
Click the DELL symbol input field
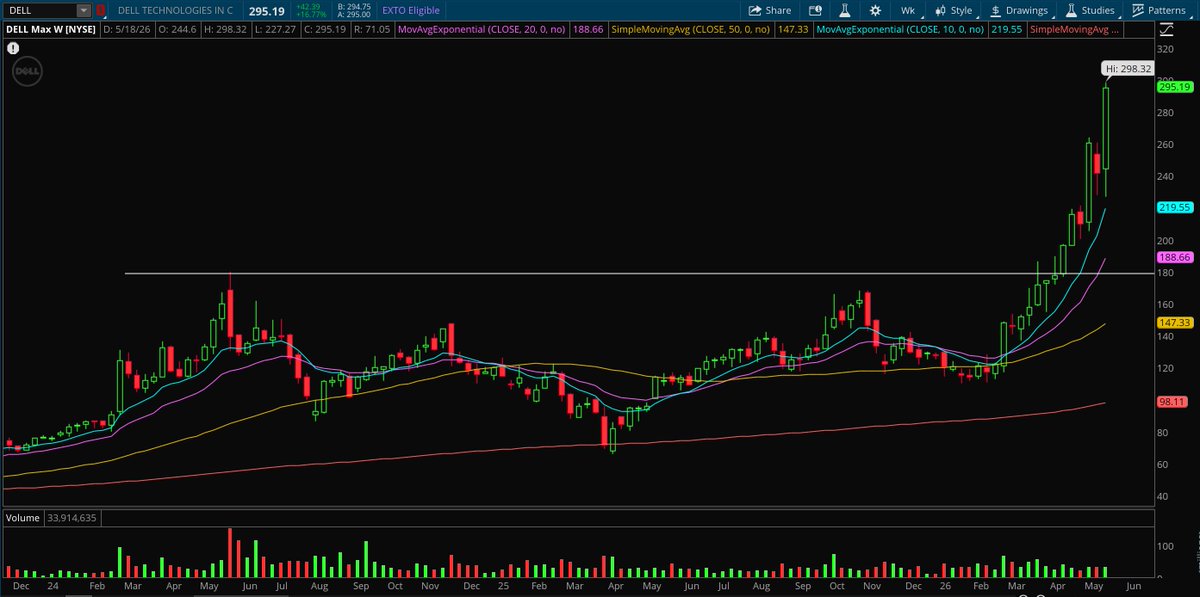point(40,10)
